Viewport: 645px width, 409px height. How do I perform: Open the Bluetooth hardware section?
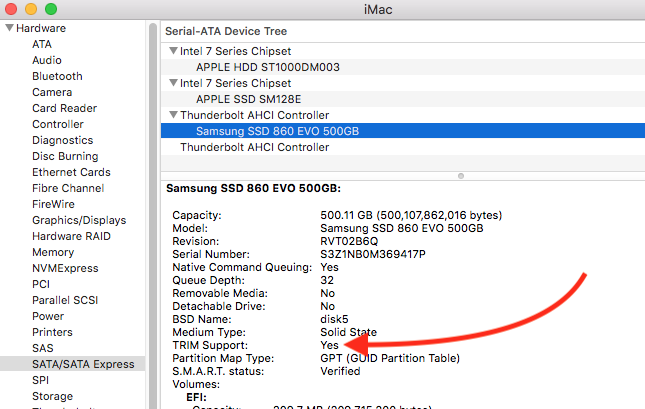(57, 76)
